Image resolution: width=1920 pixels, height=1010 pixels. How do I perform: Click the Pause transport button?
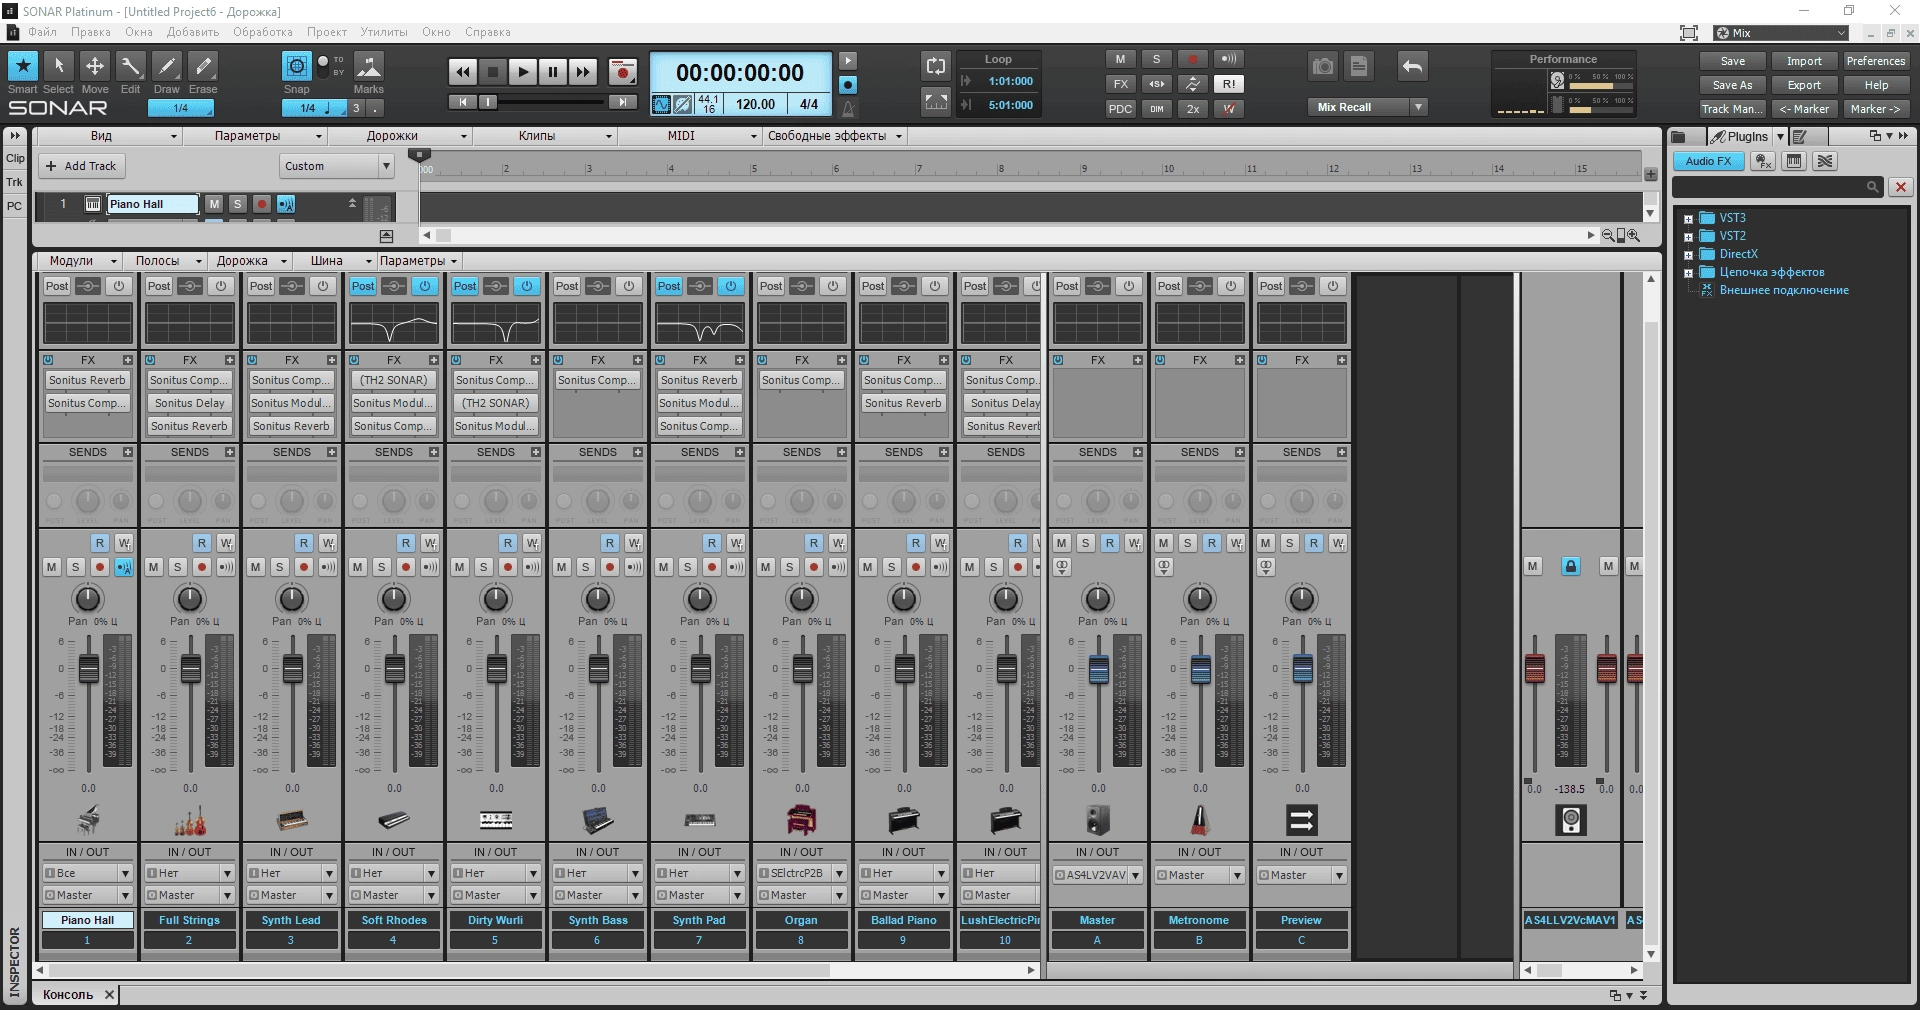(552, 72)
